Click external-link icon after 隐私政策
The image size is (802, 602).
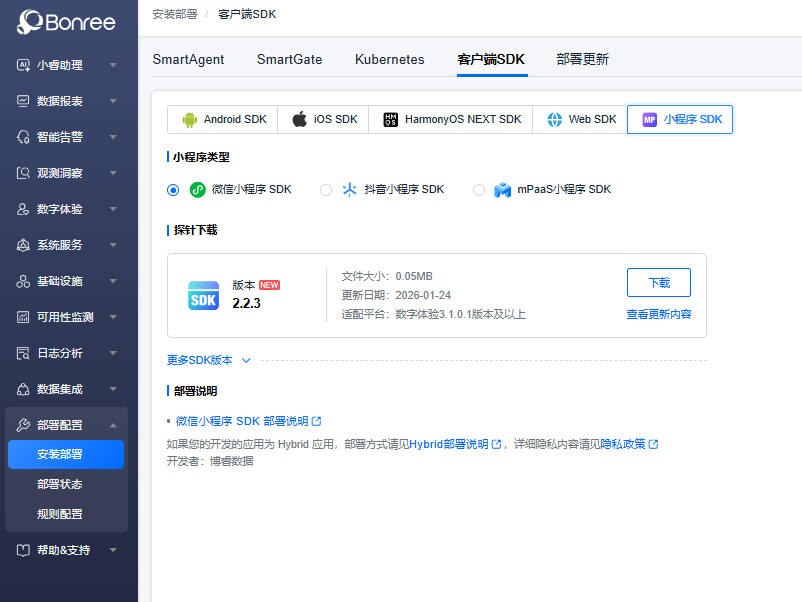[x=653, y=444]
